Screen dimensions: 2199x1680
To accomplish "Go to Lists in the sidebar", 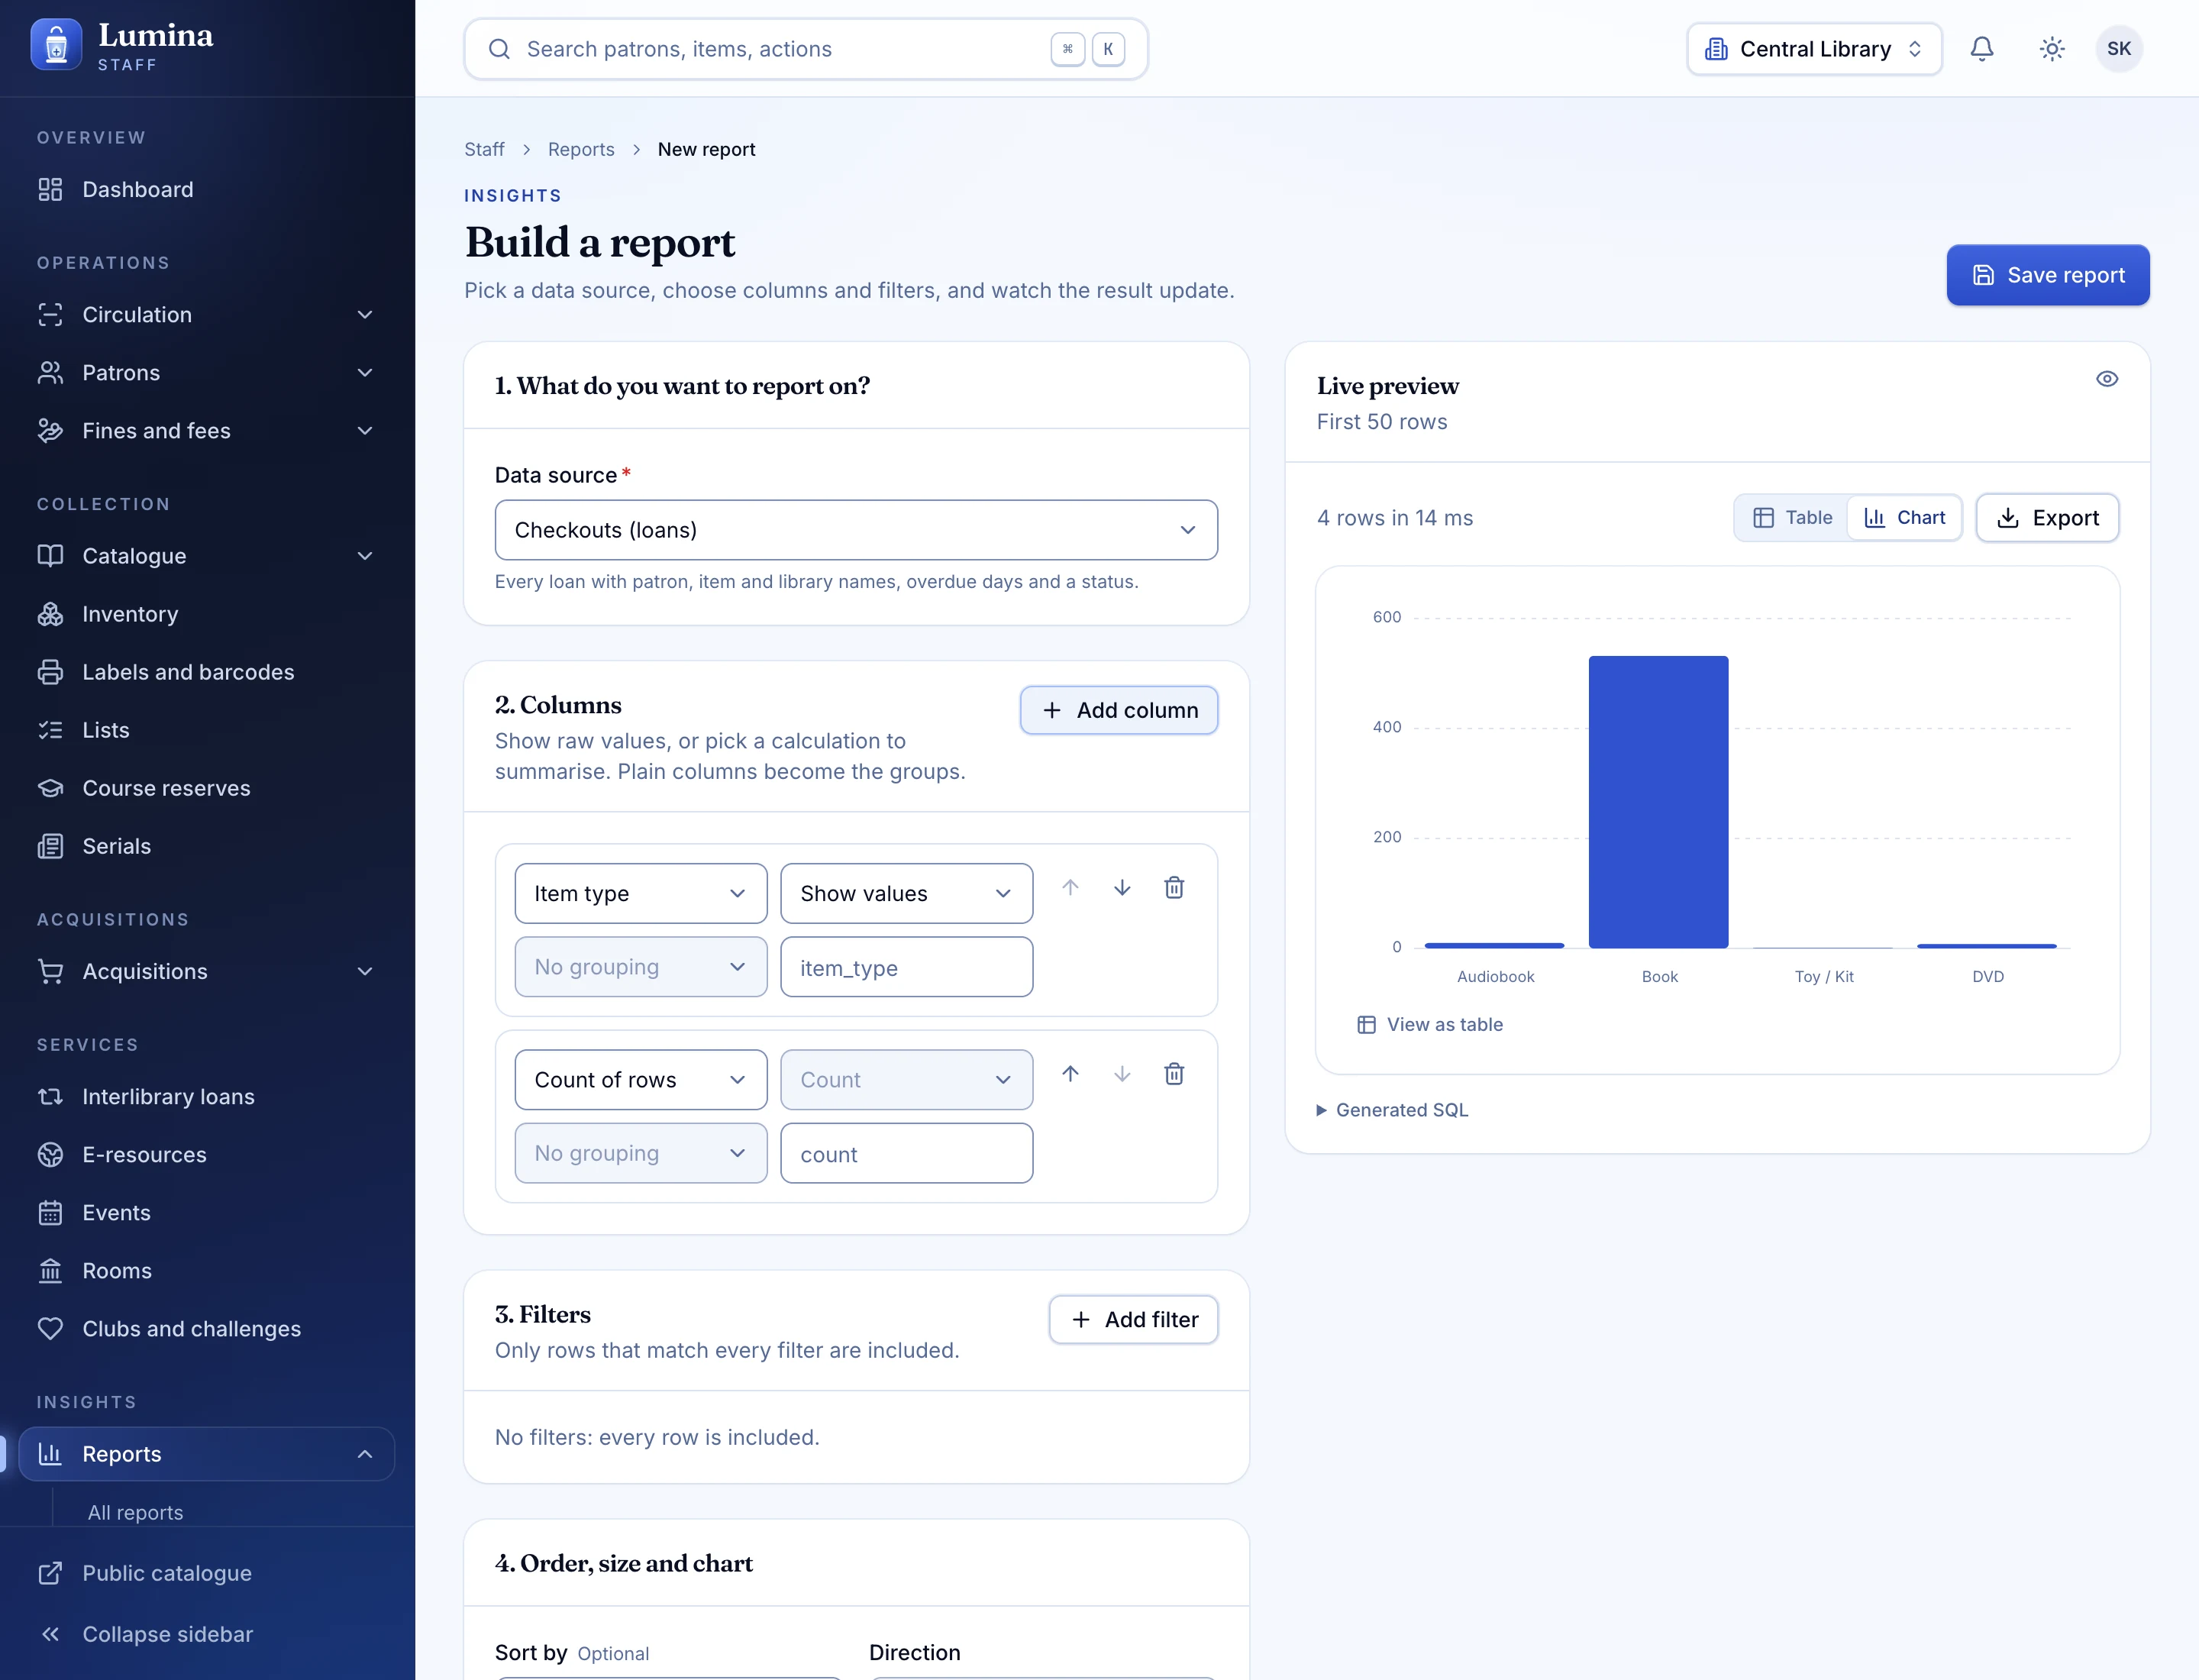I will click(x=207, y=730).
